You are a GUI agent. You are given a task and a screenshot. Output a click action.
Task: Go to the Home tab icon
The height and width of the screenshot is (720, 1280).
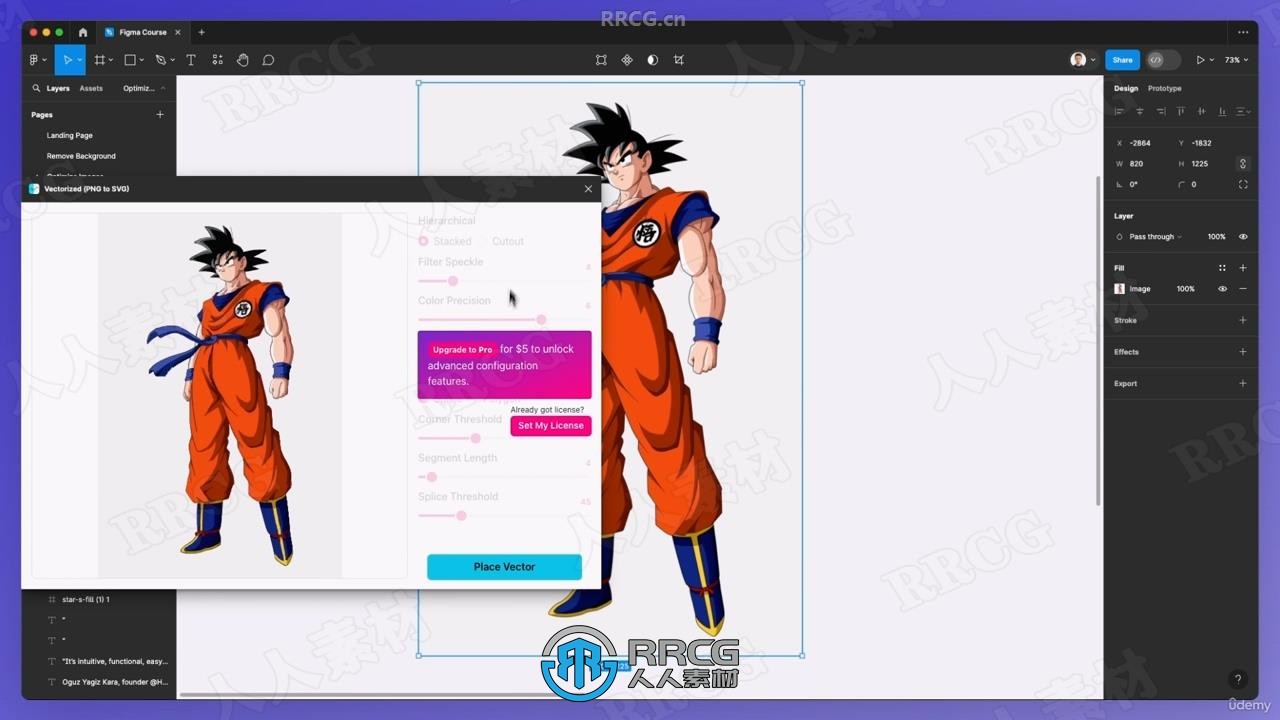click(83, 32)
